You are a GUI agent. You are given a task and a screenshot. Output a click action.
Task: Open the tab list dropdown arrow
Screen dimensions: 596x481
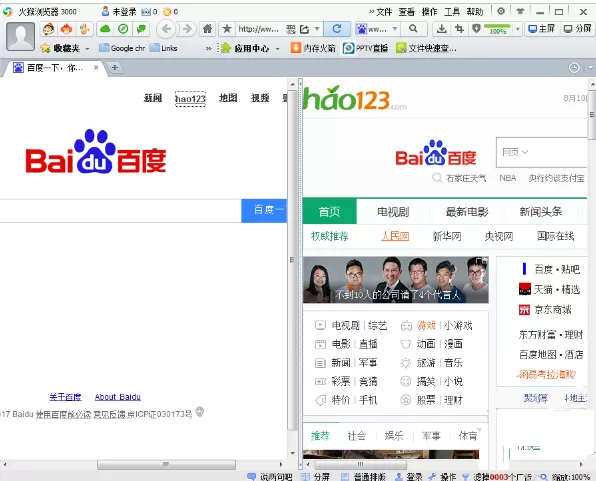(590, 68)
